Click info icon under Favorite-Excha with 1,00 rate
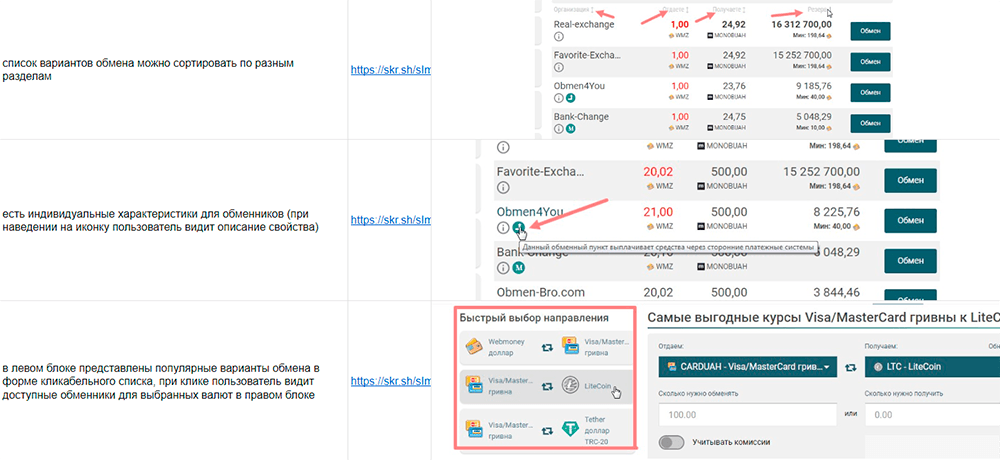 (x=559, y=66)
